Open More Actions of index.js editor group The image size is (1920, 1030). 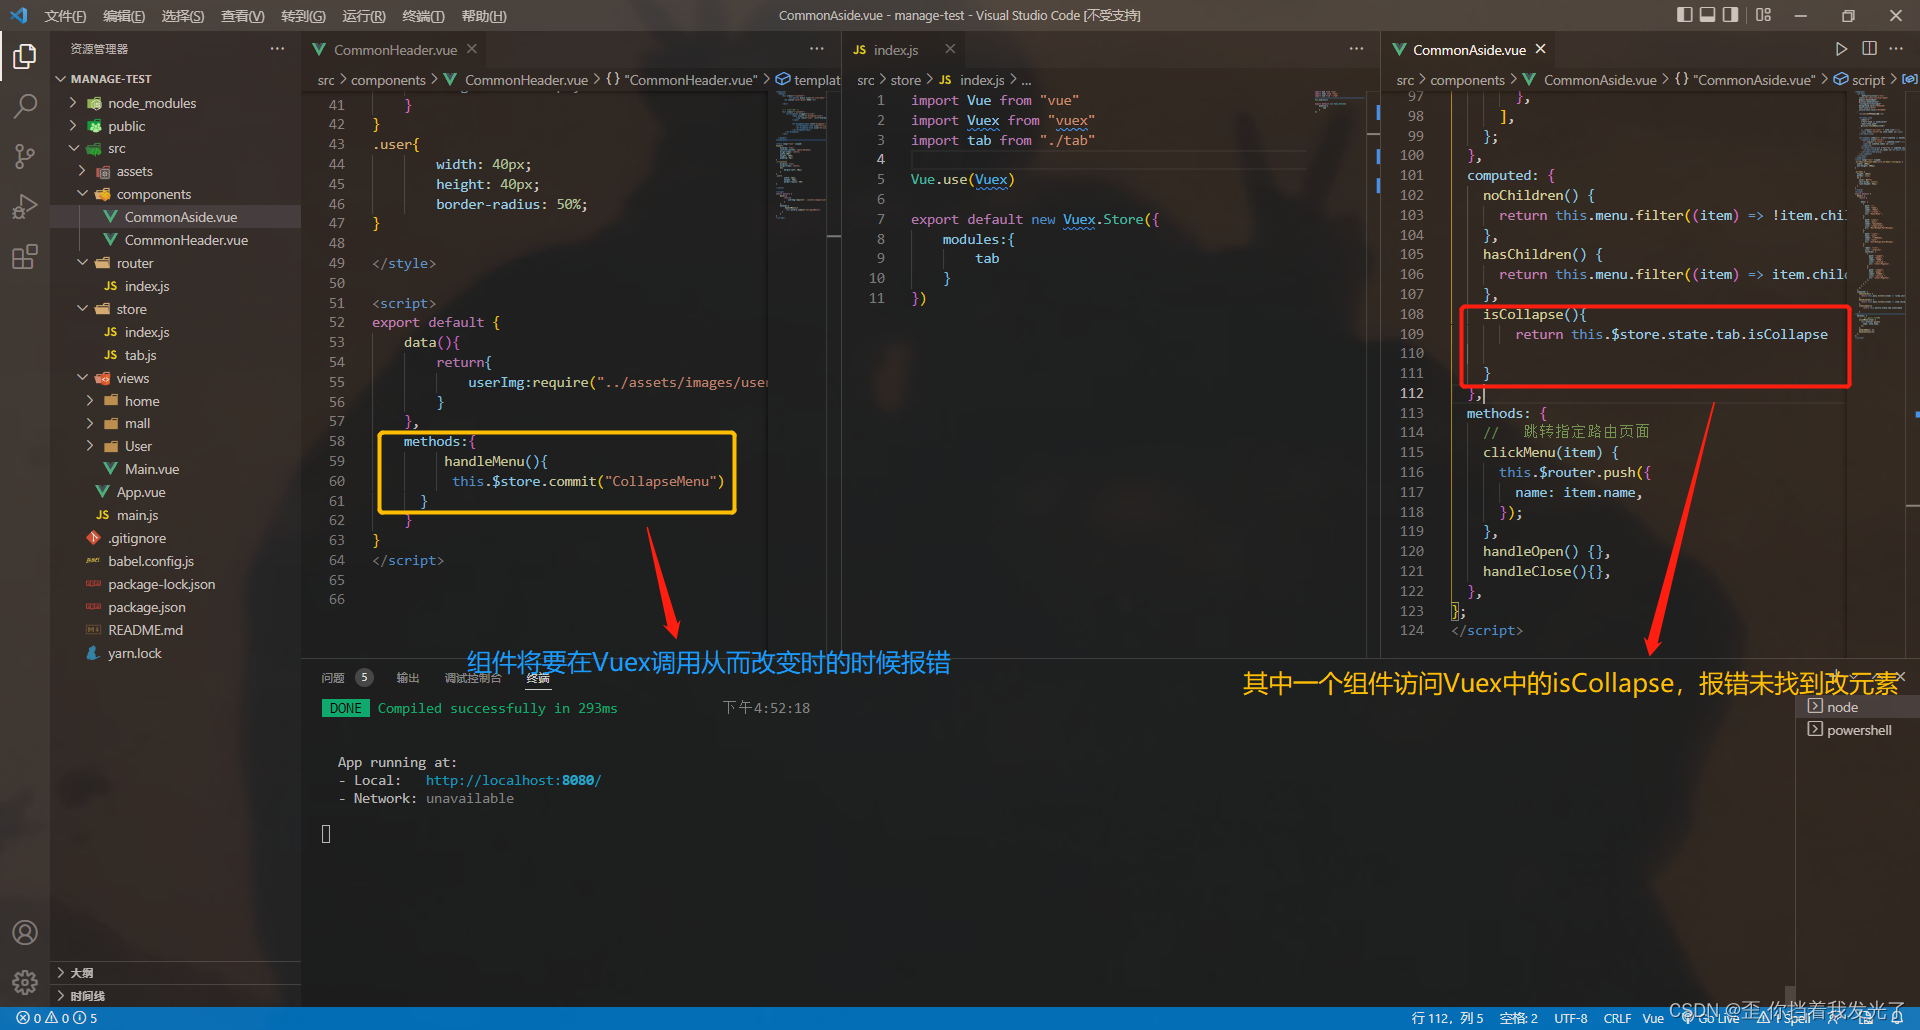(1356, 49)
